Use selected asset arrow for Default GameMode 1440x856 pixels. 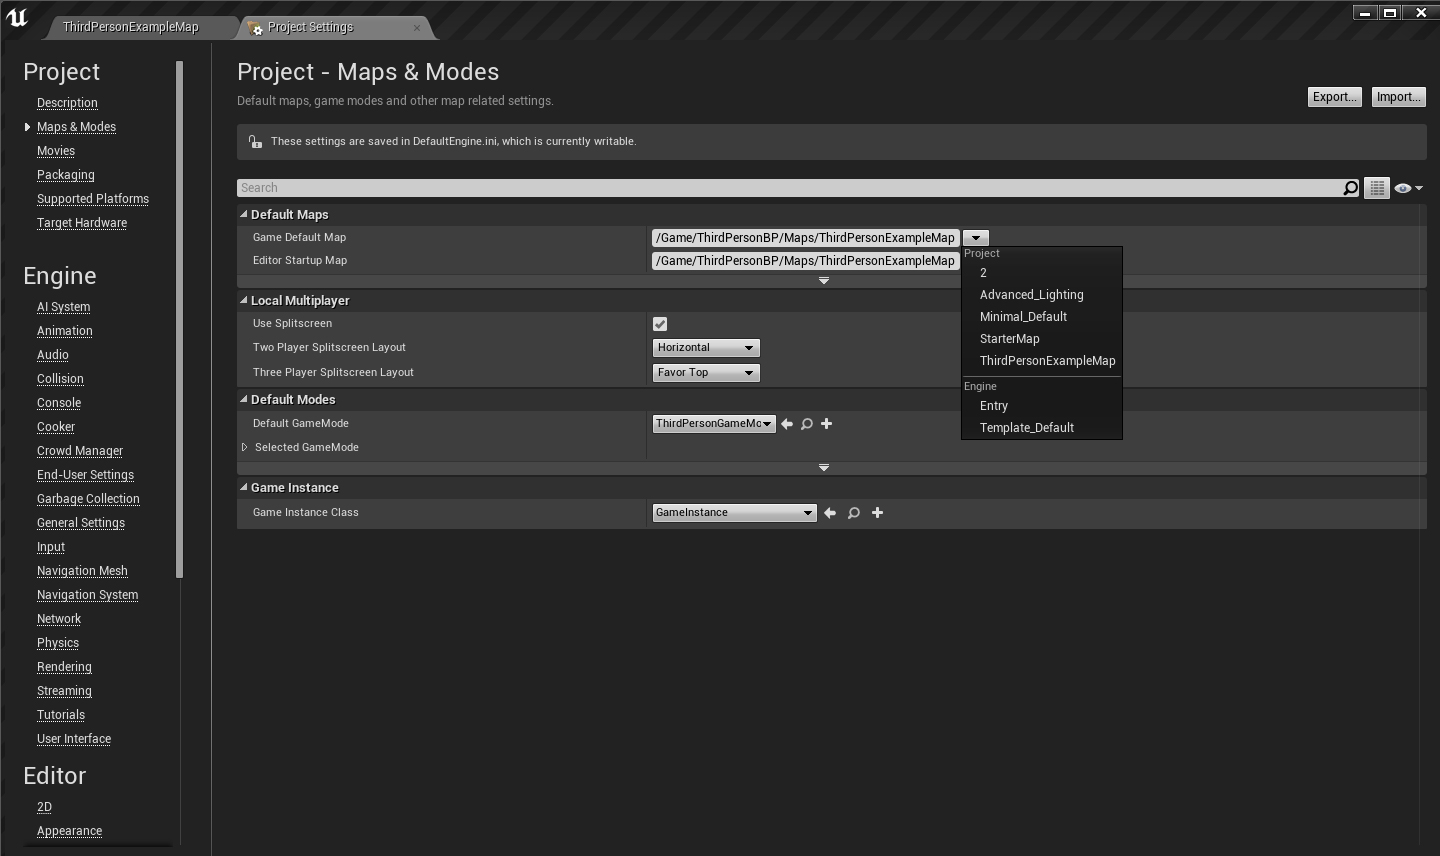(787, 424)
